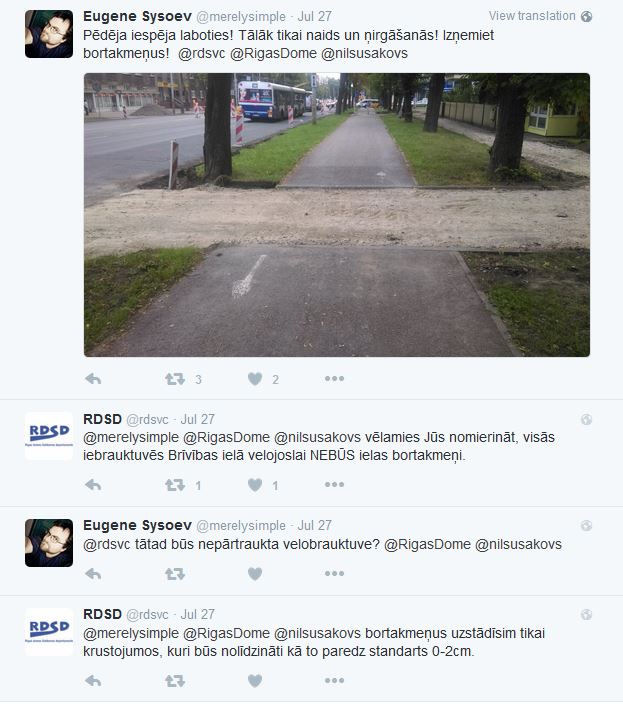The width and height of the screenshot is (623, 704).
Task: Open the bike path photo
Action: (x=337, y=215)
